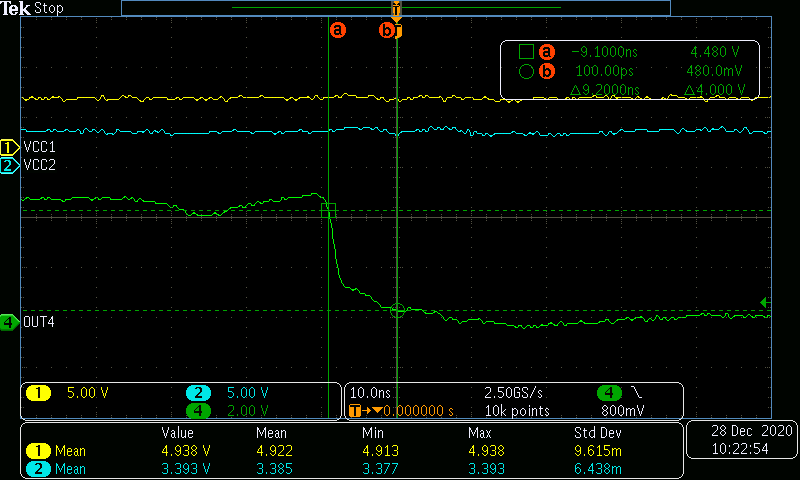Select cursor a label at top of graticule
800x480 pixels.
coord(338,30)
